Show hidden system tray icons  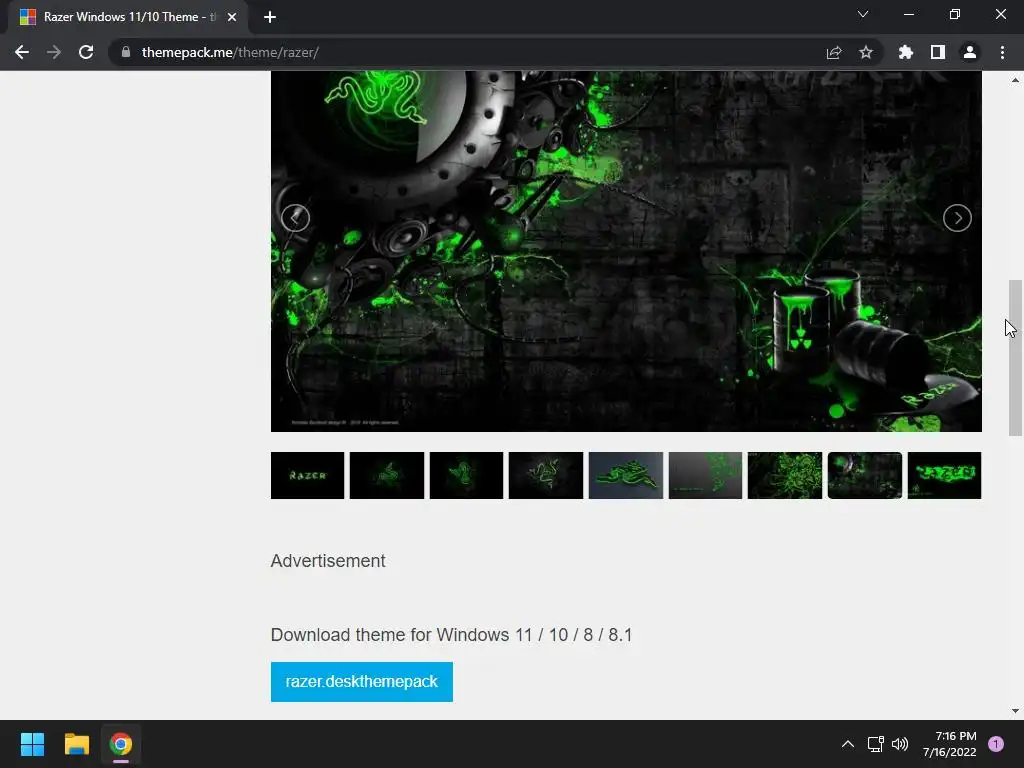848,744
